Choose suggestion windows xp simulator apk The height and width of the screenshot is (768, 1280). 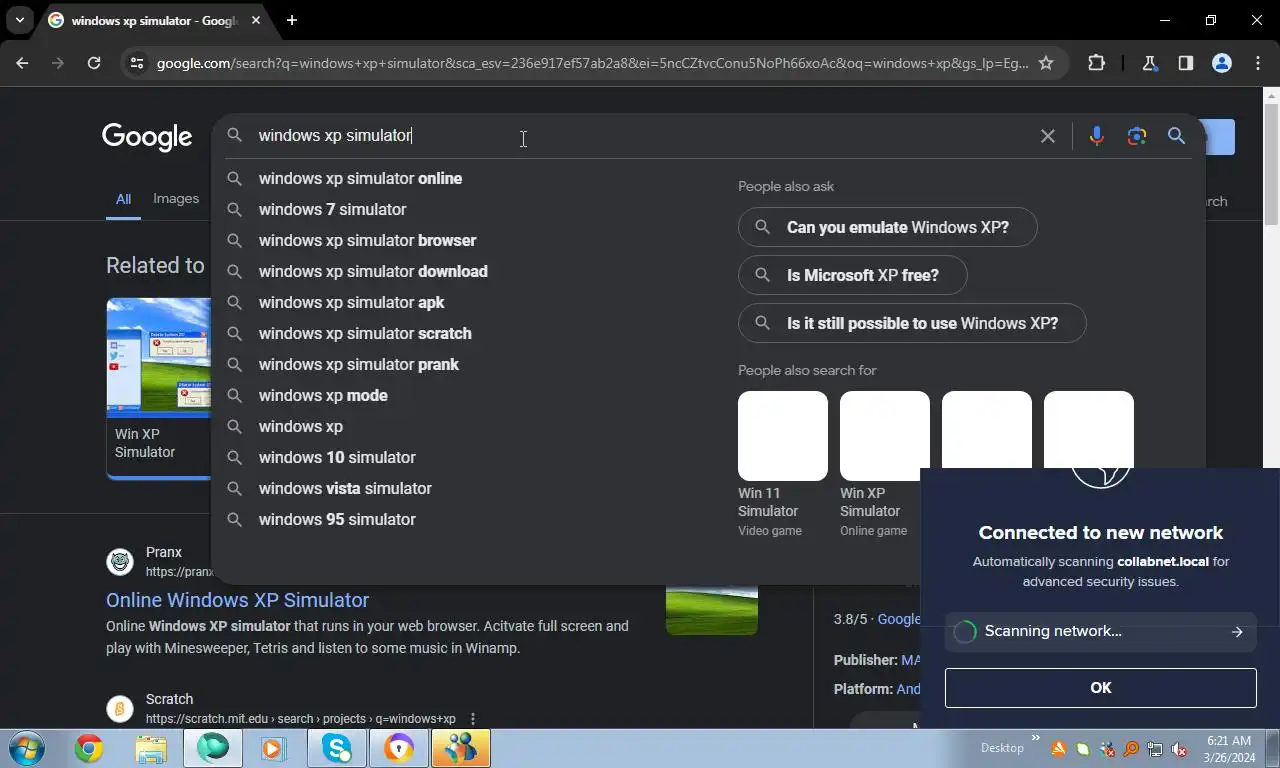(351, 302)
